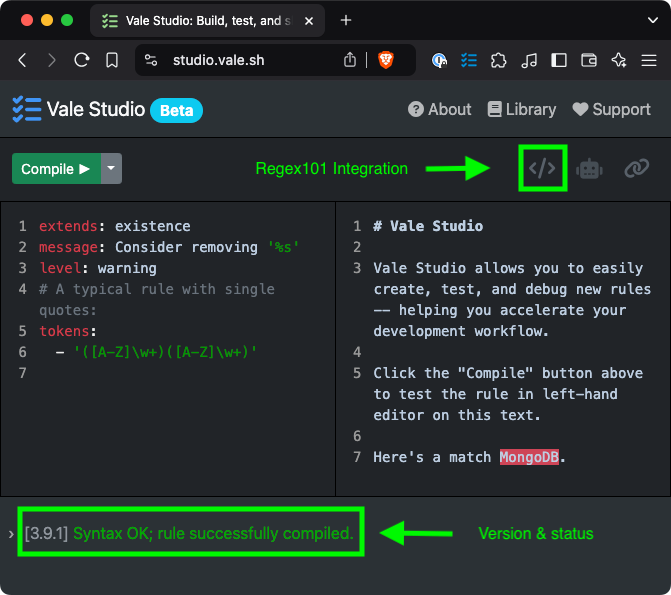Screen dimensions: 671x595
Task: Click the Vale extension checklist icon
Action: (468, 60)
